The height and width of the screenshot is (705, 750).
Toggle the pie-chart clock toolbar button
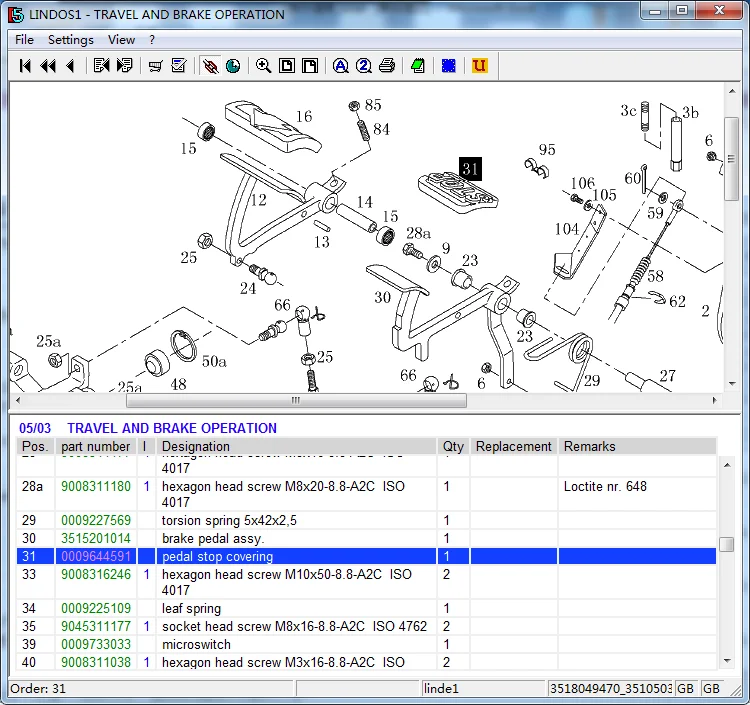(233, 66)
